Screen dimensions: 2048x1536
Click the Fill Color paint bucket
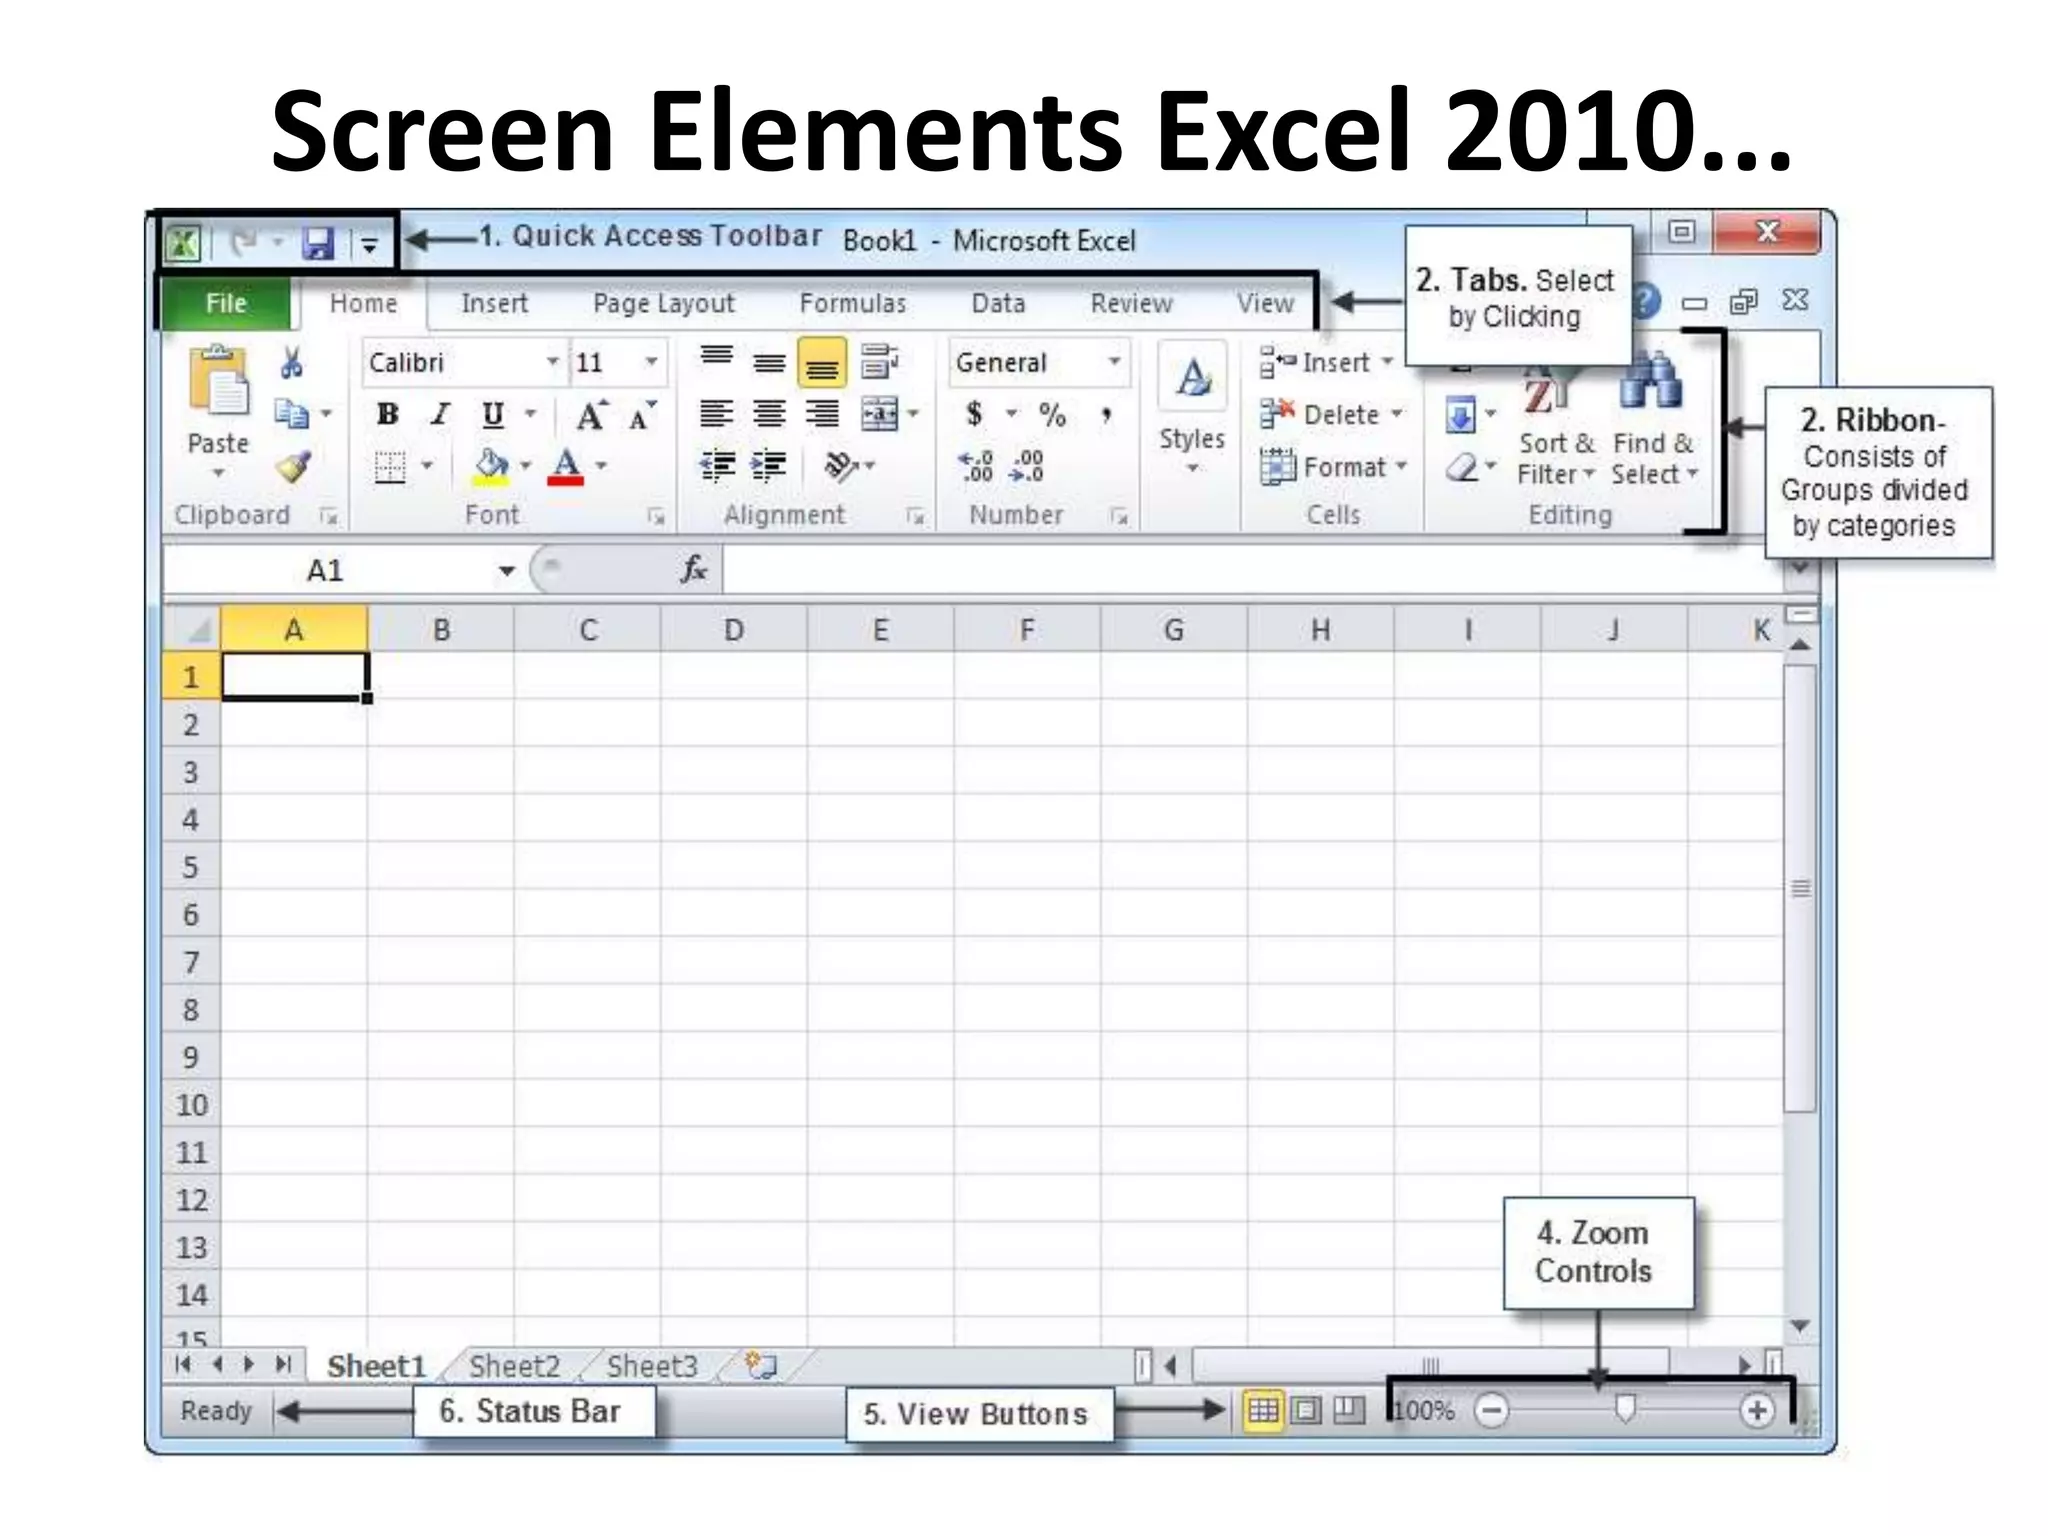tap(490, 466)
